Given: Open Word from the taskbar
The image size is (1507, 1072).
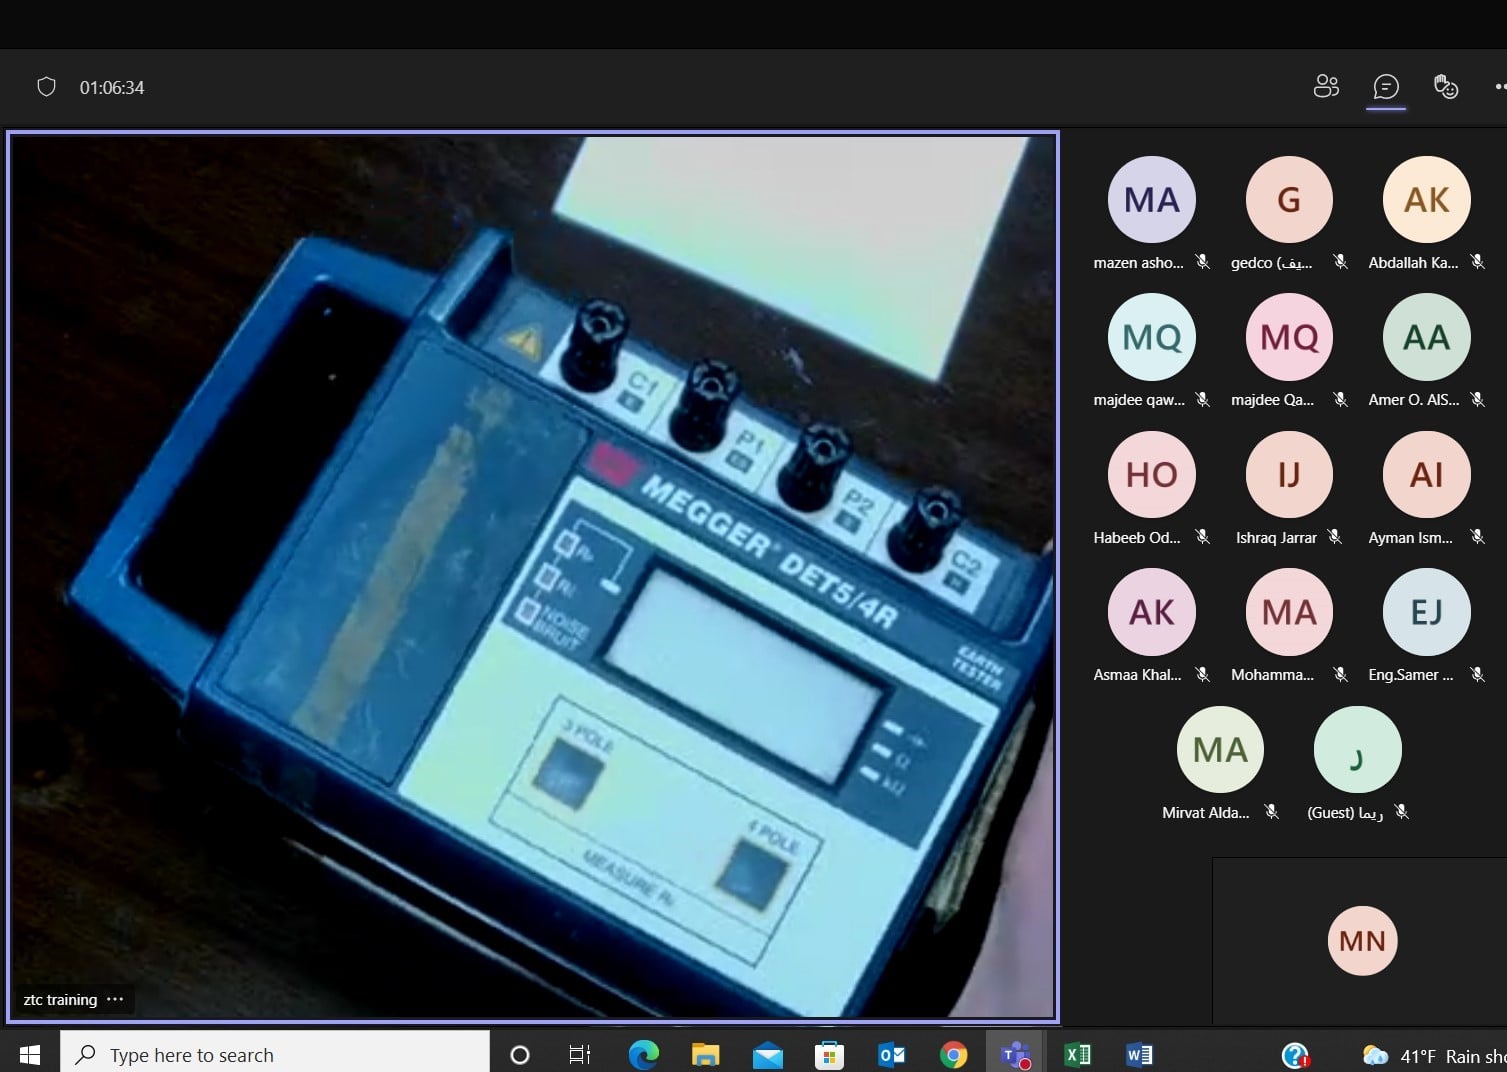Looking at the screenshot, I should (x=1139, y=1054).
